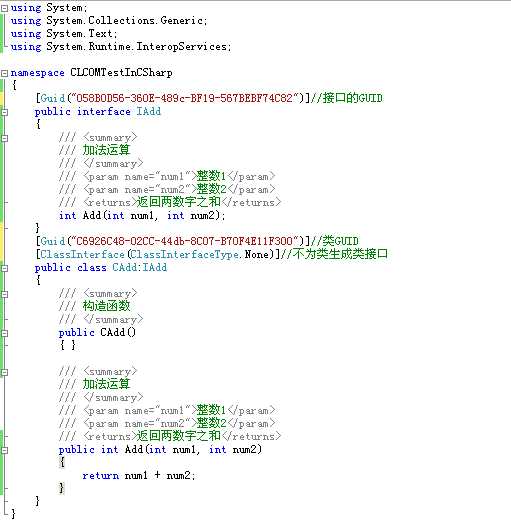Click CAdd in 'public class CAdd:IAdd'
511x530 pixels.
point(124,267)
